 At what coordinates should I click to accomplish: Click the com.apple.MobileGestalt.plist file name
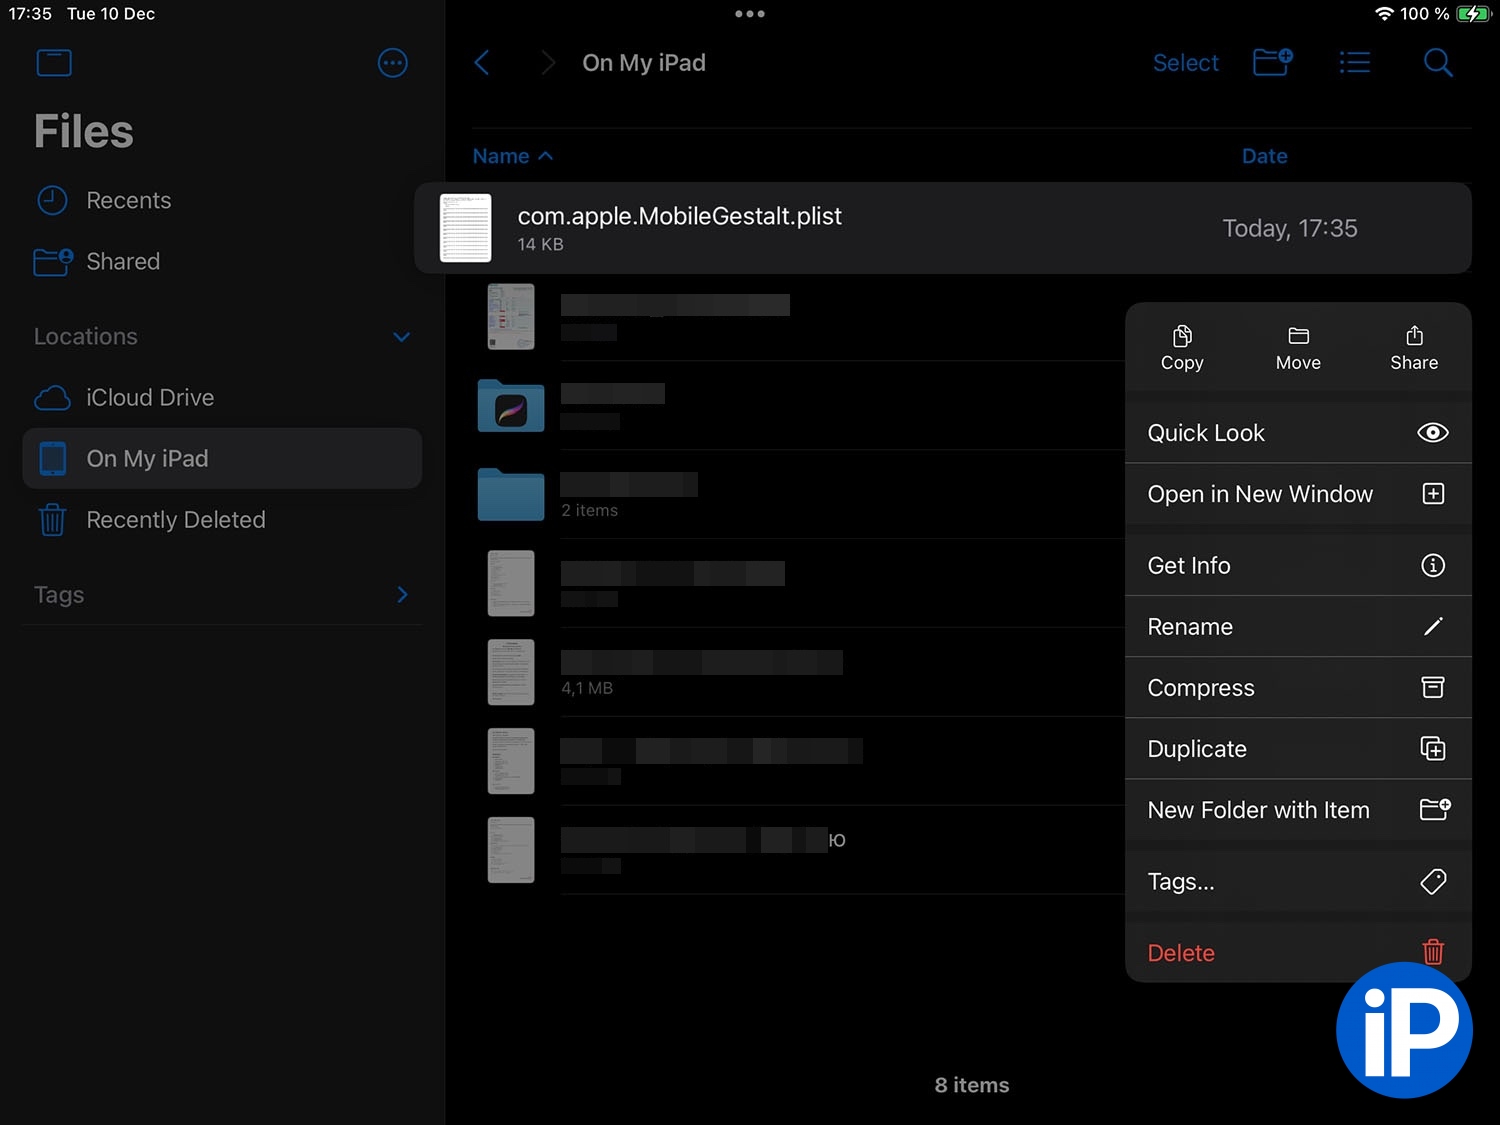(679, 216)
